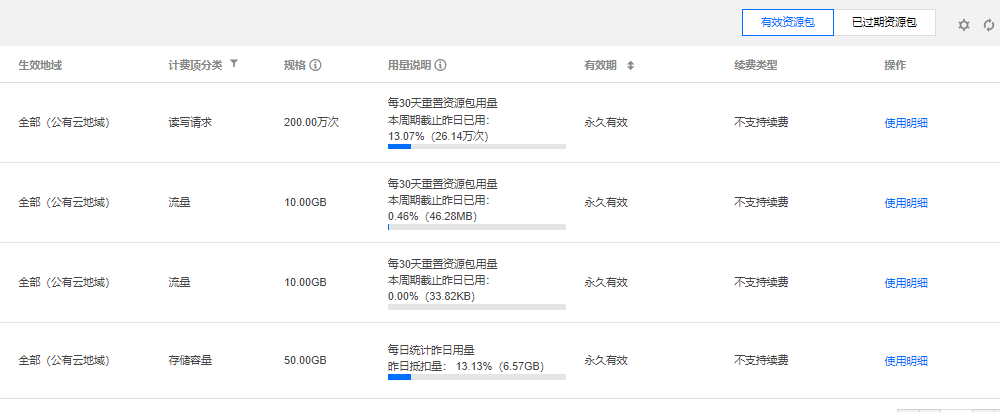Click the 操作 column header
Viewport: 1000px width, 412px height.
pos(895,65)
